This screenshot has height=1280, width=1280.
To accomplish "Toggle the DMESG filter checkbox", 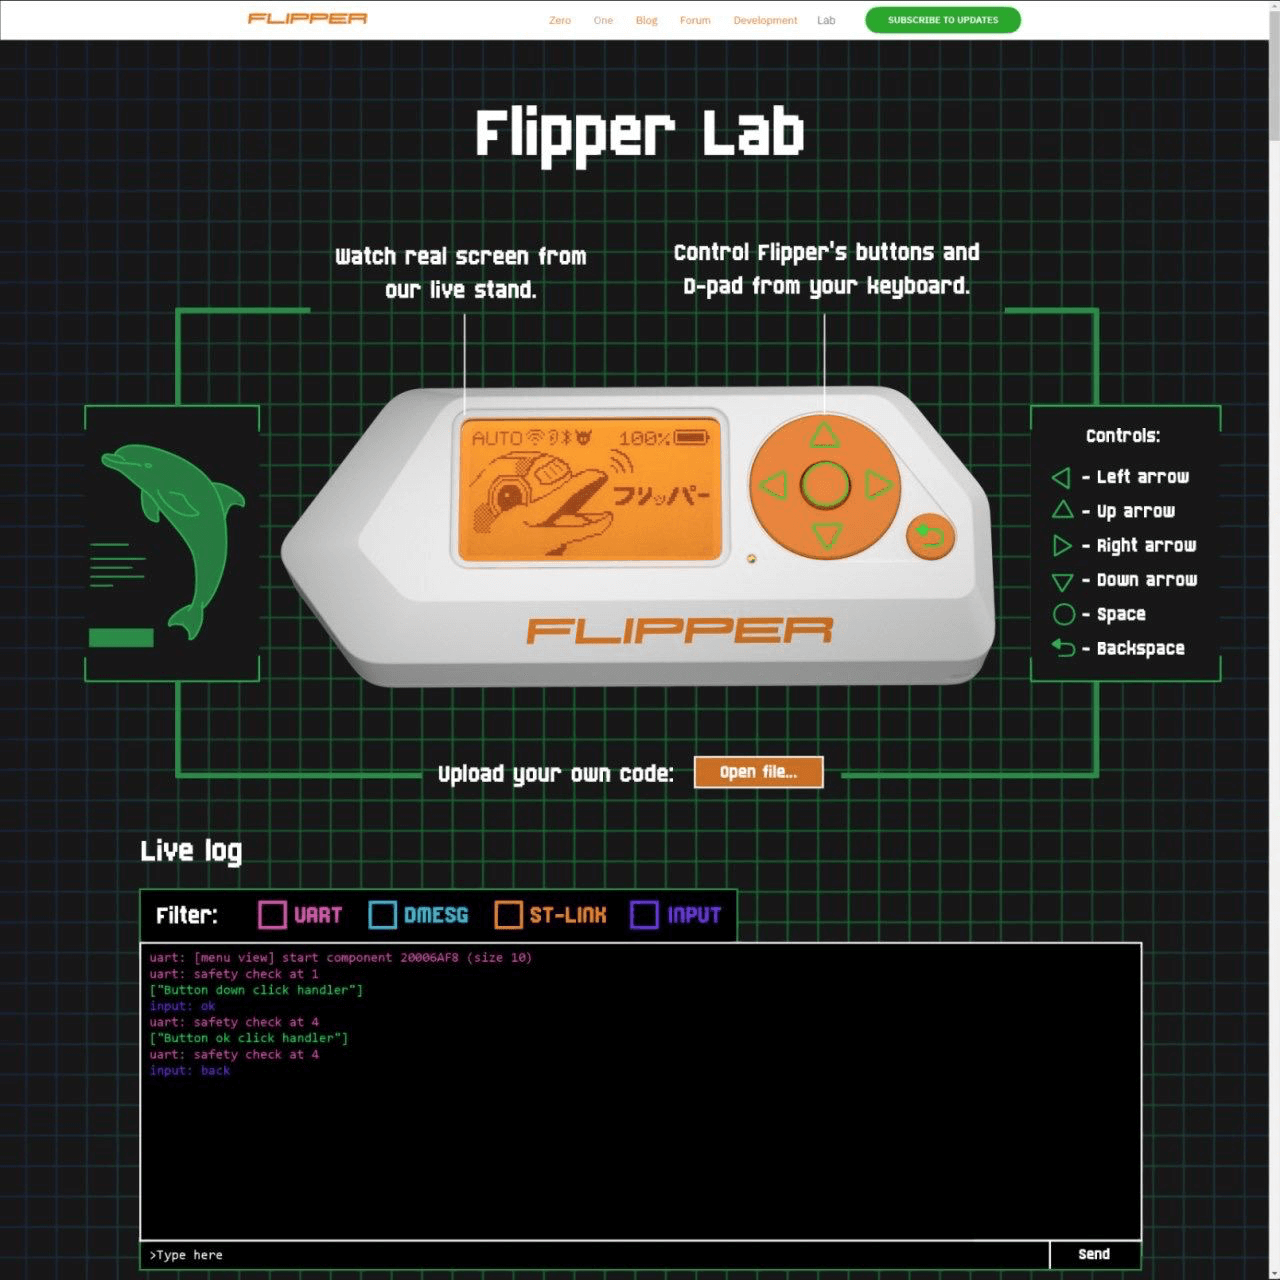I will (382, 915).
